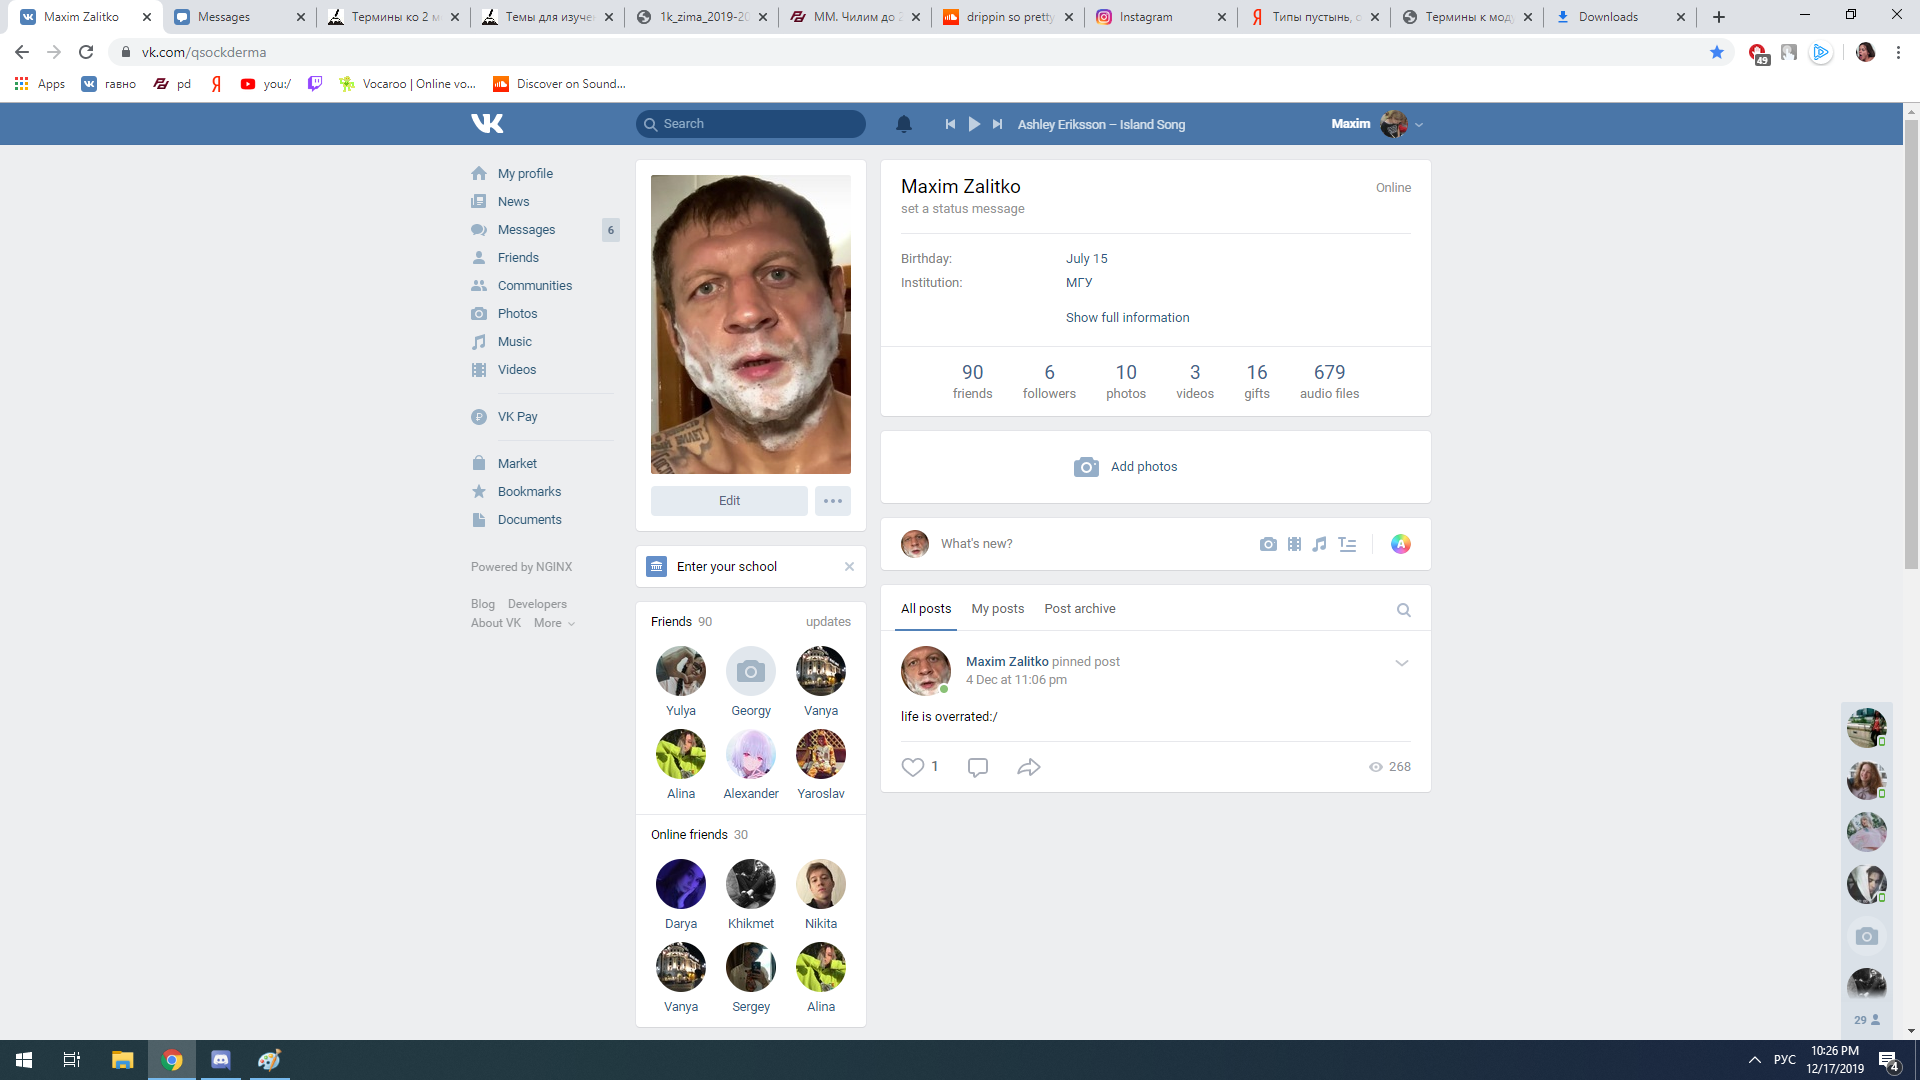
Task: Switch to the Post archive tab
Action: click(1079, 609)
